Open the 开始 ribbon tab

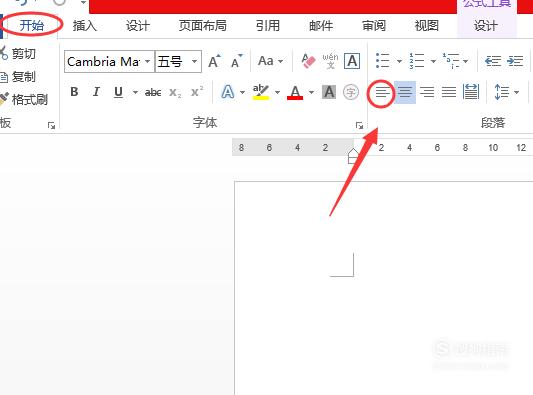(32, 25)
